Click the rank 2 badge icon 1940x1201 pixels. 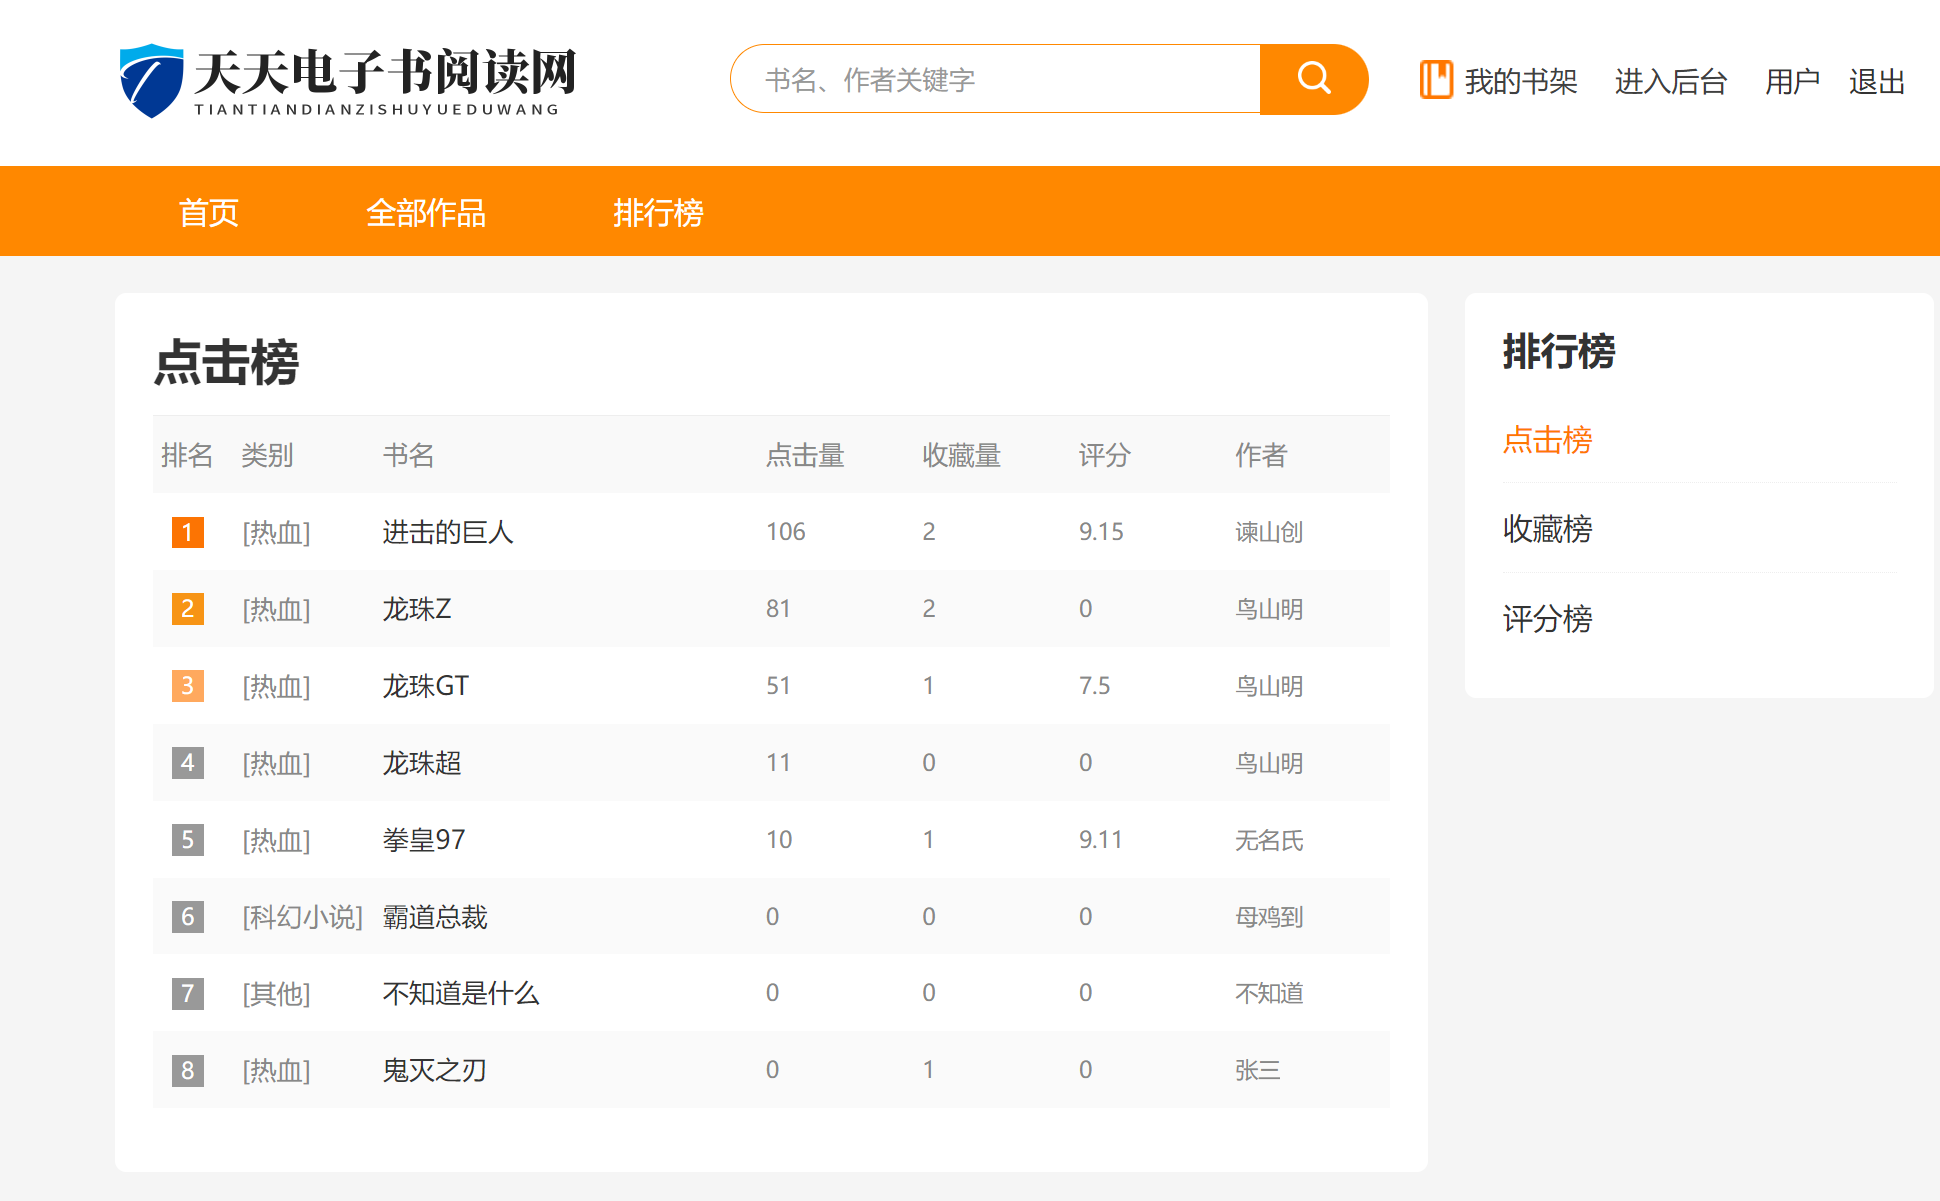188,609
